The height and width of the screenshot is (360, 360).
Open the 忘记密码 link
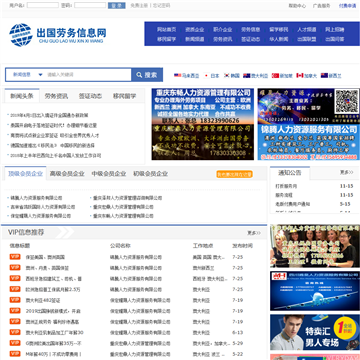161,6
